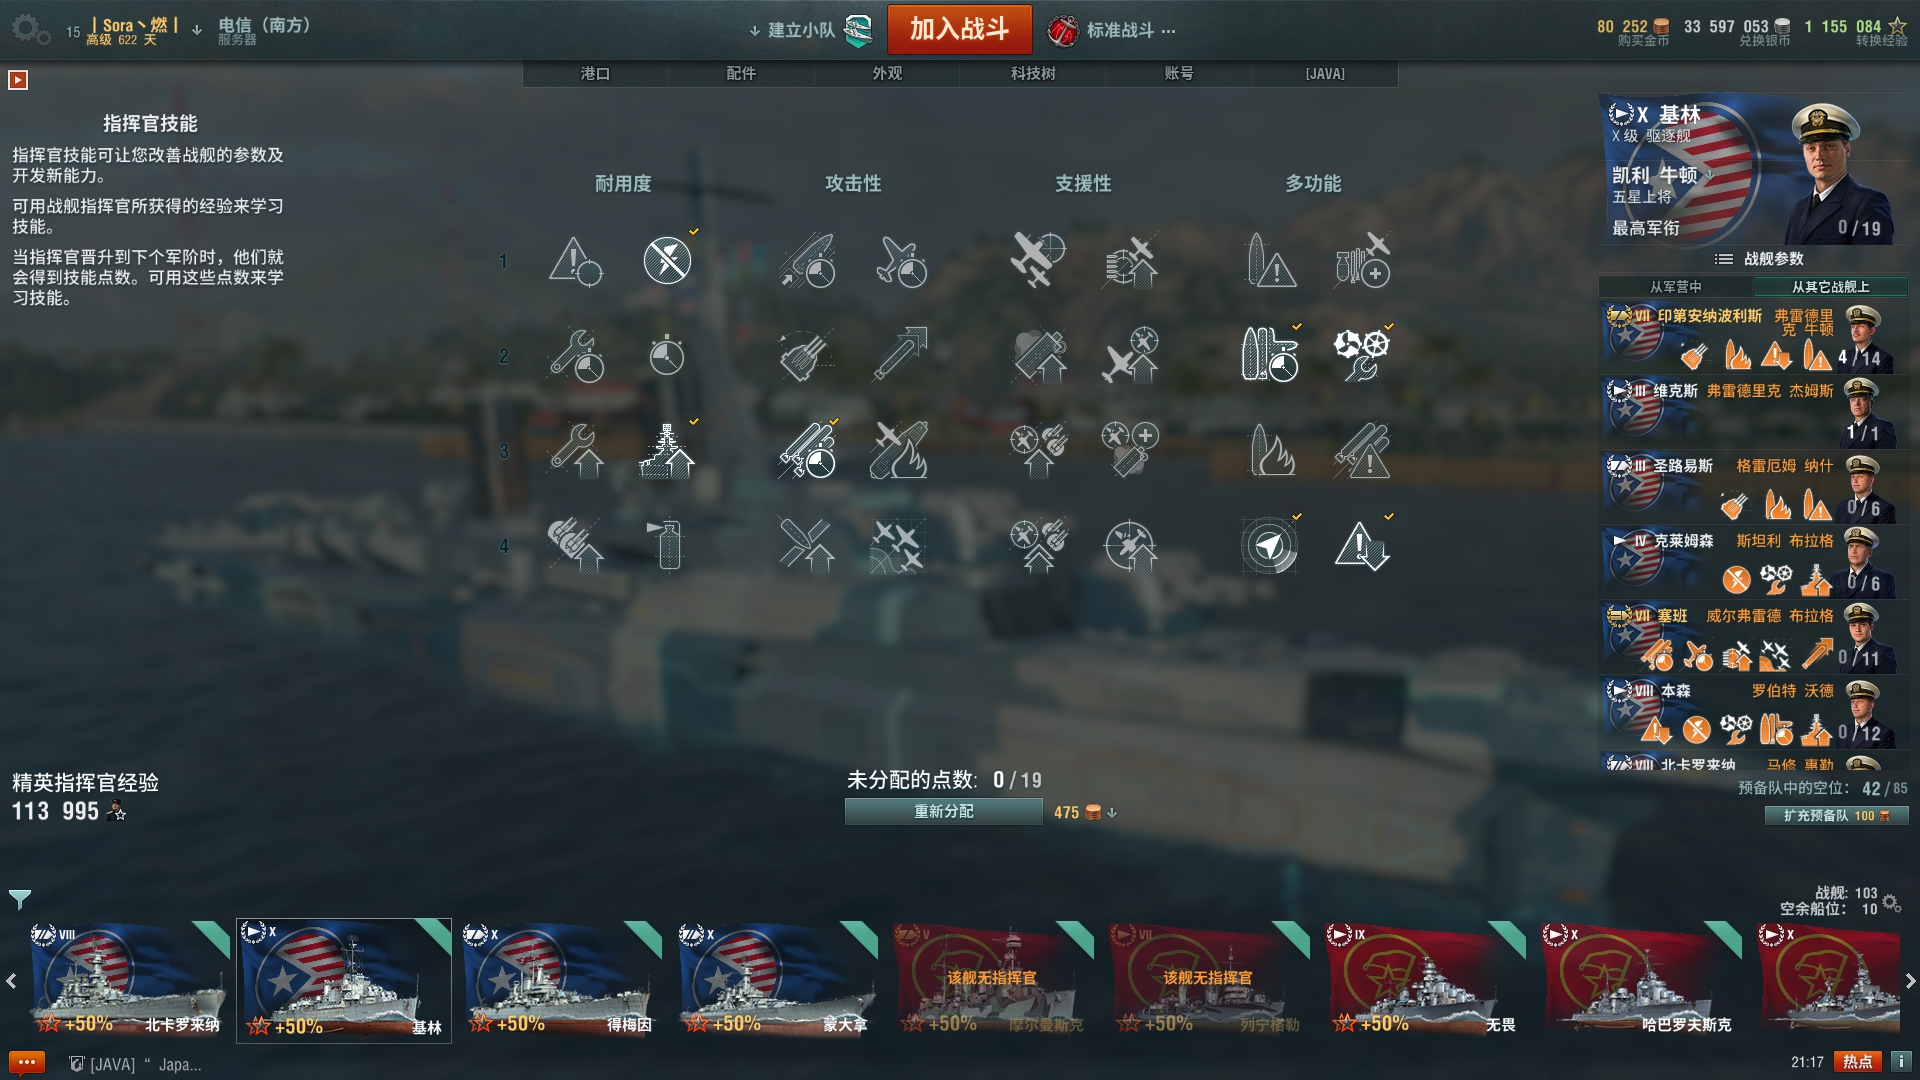
Task: Click the 加入战斗 battle button
Action: tap(959, 29)
